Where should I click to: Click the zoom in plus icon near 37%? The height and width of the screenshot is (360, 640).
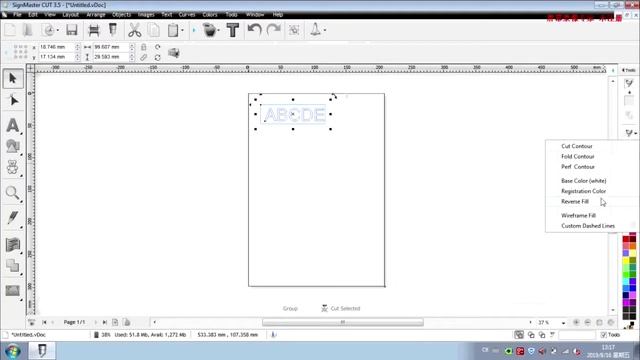(576, 322)
